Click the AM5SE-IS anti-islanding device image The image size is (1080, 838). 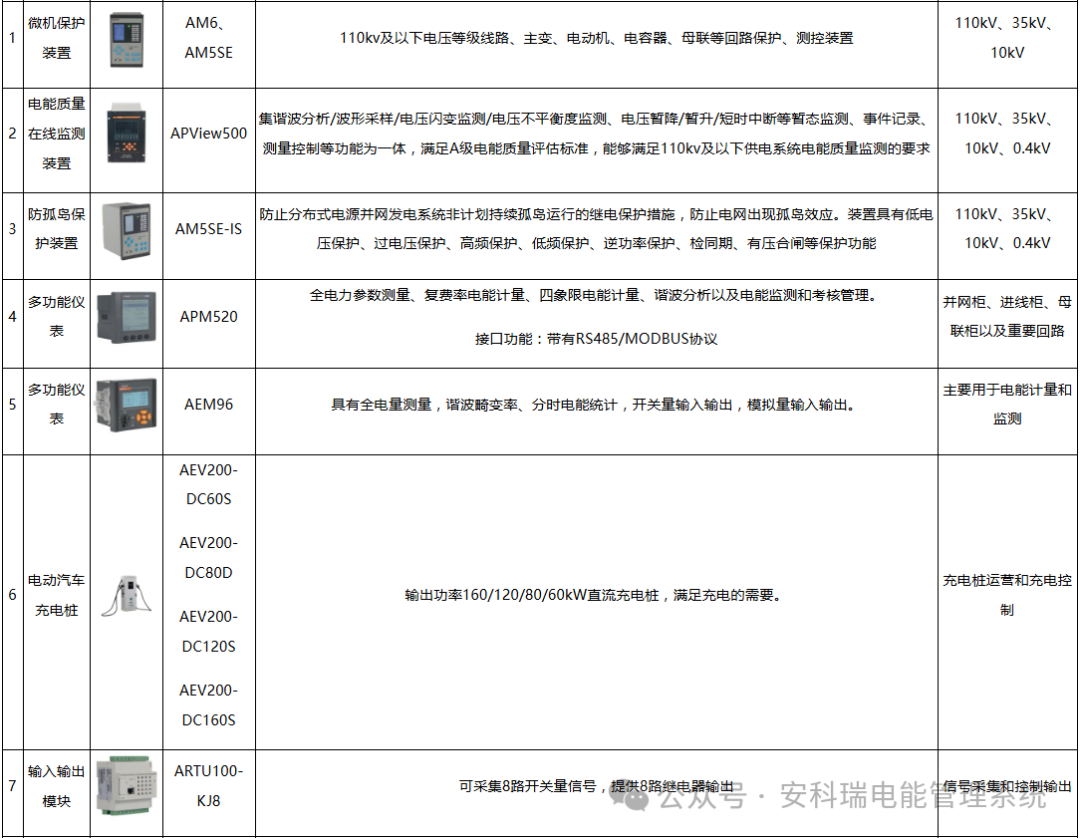point(127,230)
